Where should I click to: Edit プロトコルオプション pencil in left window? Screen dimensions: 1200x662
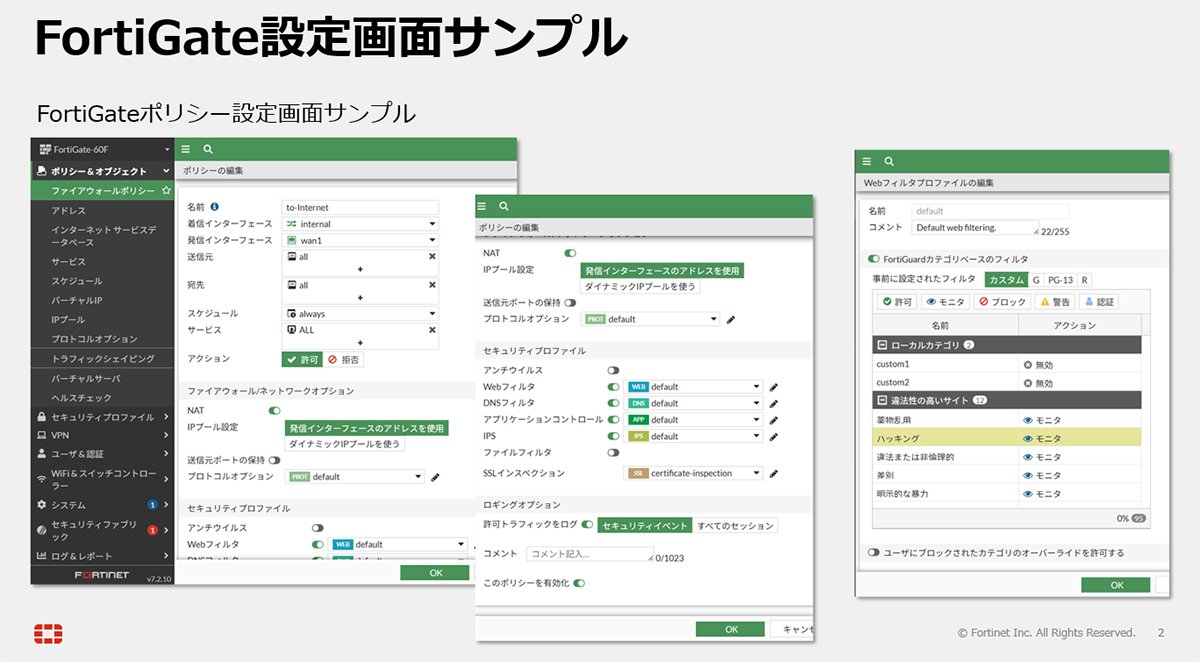435,477
